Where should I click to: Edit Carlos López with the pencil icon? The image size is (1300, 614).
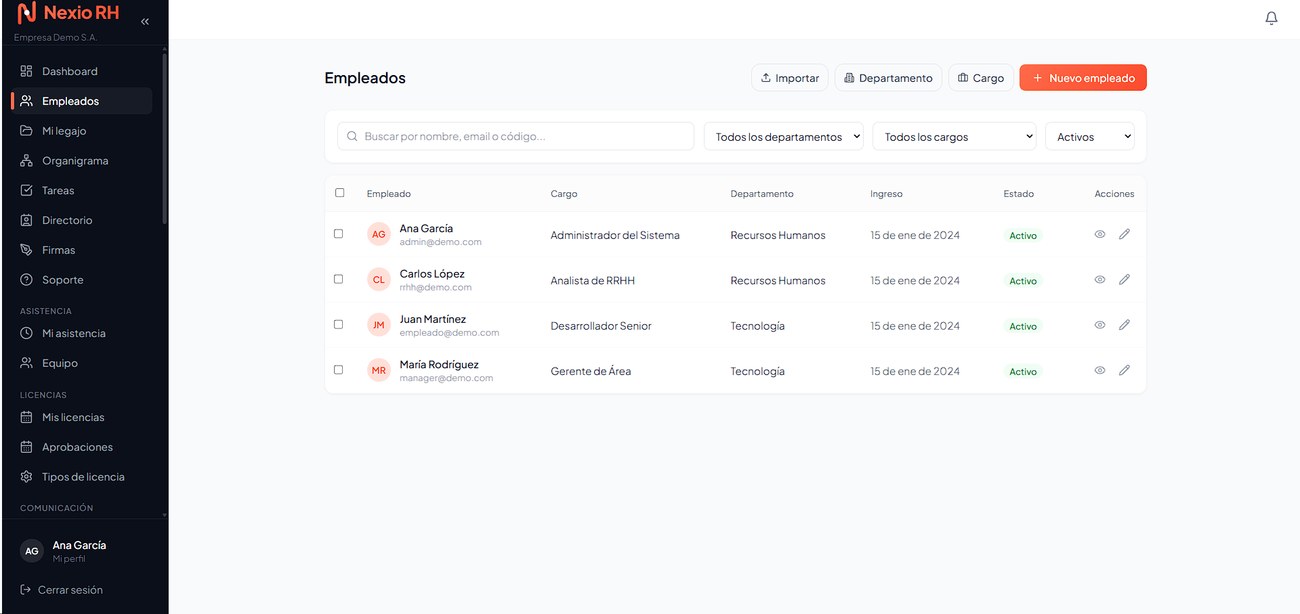1124,280
